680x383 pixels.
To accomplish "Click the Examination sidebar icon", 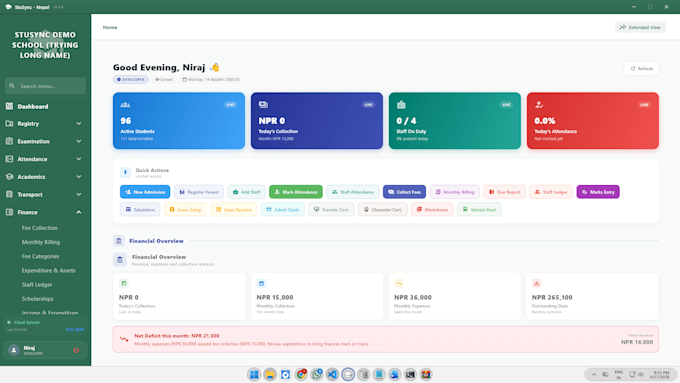I will coord(9,141).
